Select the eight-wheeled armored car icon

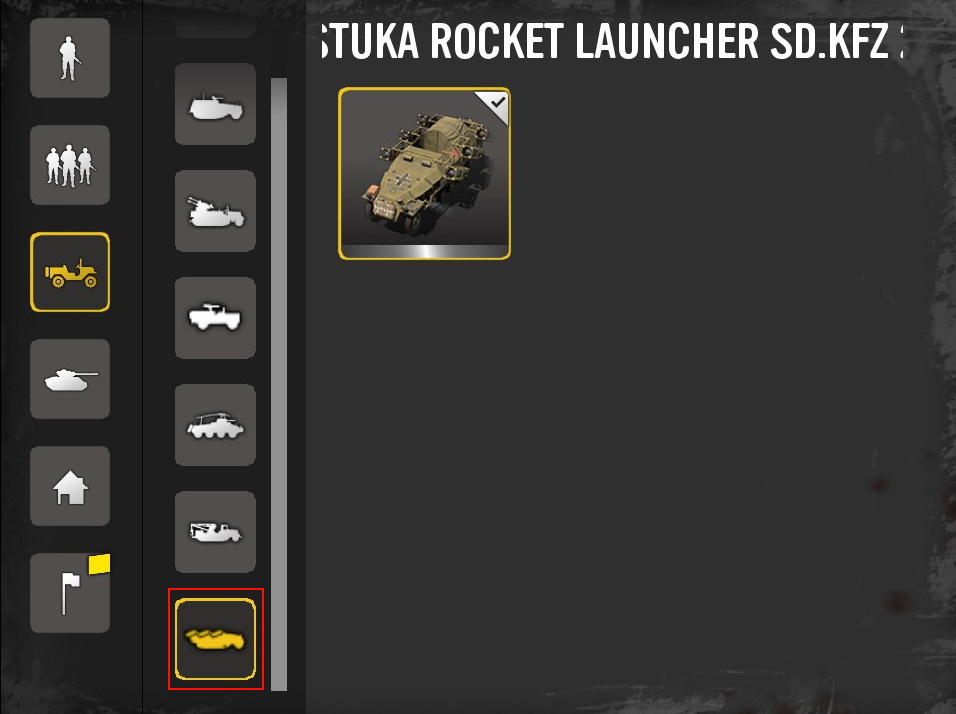coord(215,425)
